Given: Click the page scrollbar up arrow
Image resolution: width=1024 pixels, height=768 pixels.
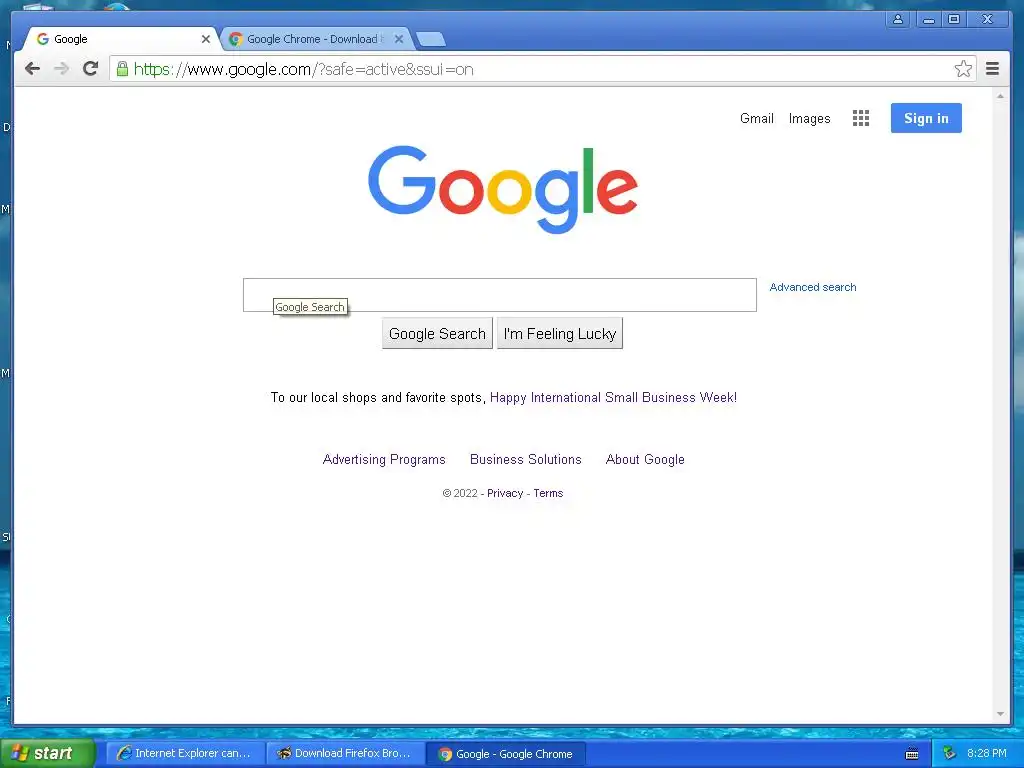Looking at the screenshot, I should tap(1000, 97).
